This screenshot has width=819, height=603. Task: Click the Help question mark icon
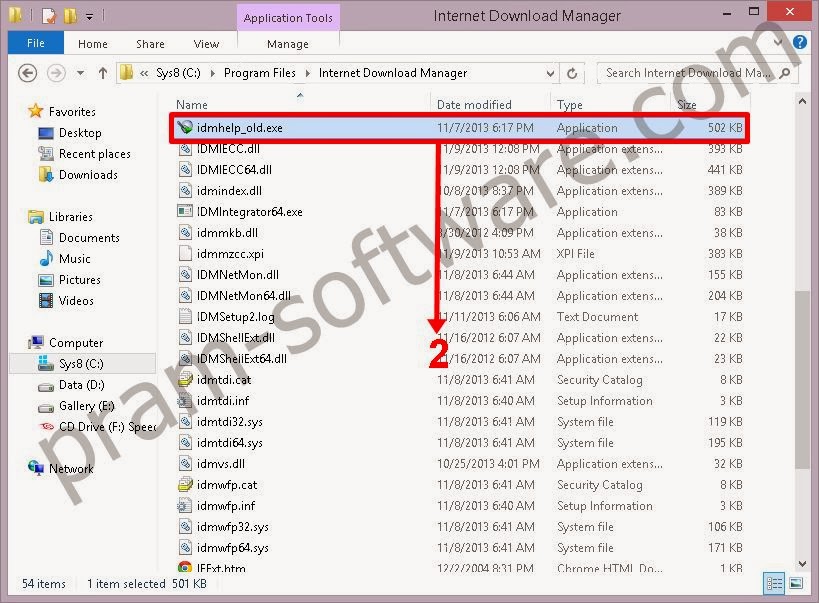click(797, 43)
